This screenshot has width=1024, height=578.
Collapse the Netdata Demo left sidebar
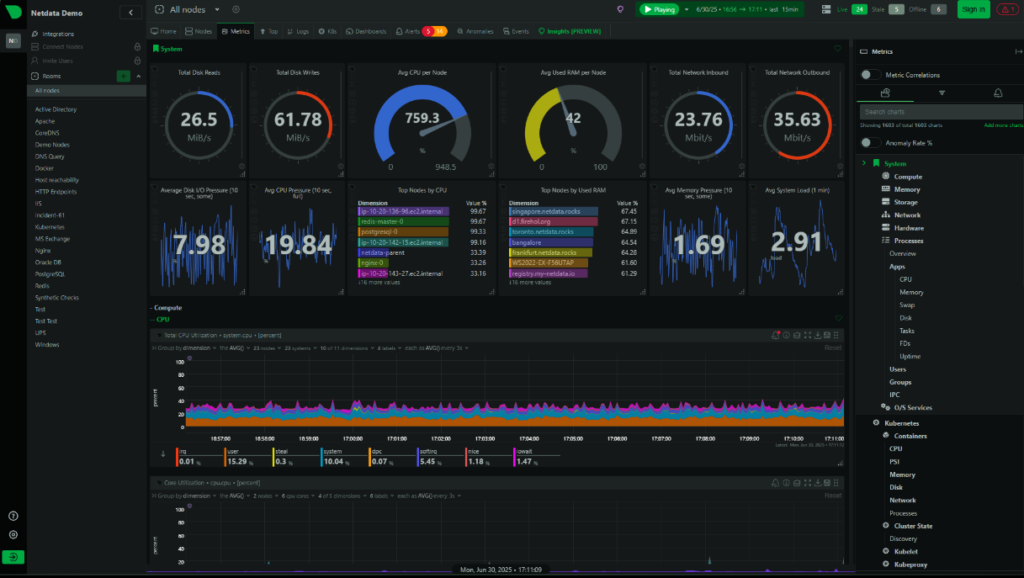coord(131,12)
